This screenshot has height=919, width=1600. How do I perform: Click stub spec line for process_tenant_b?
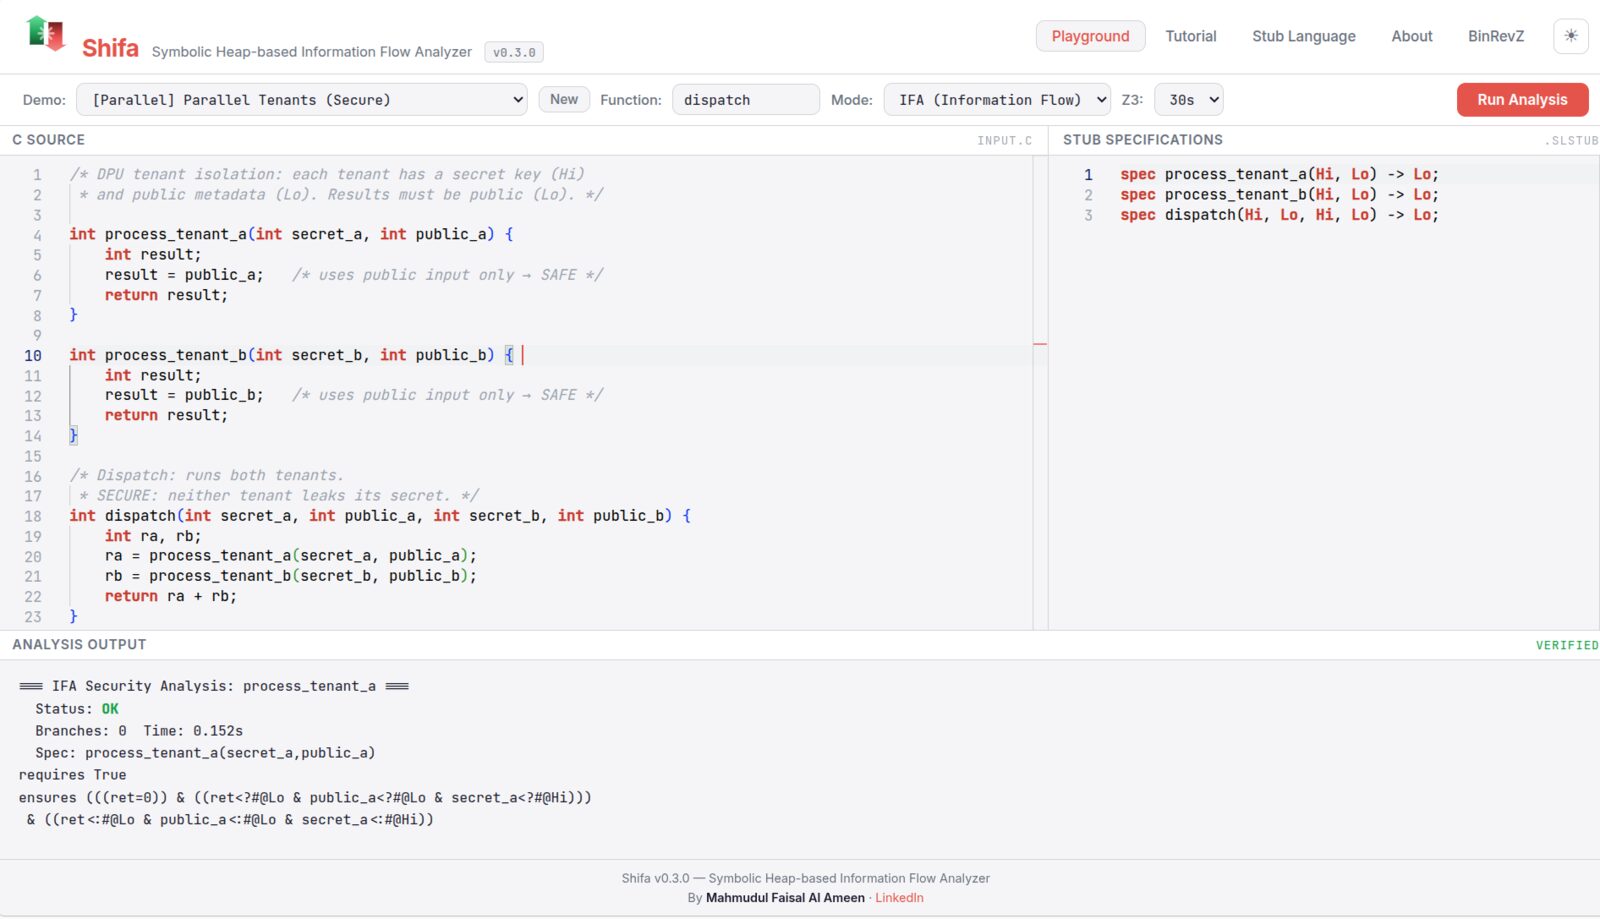point(1279,195)
